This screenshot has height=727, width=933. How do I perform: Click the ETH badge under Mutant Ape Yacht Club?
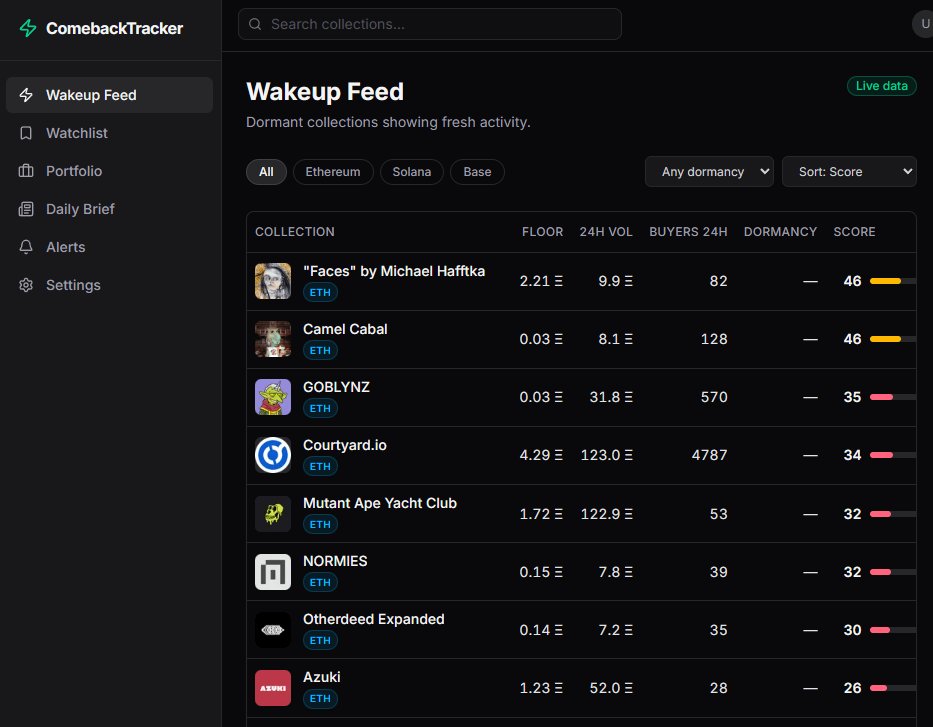320,524
